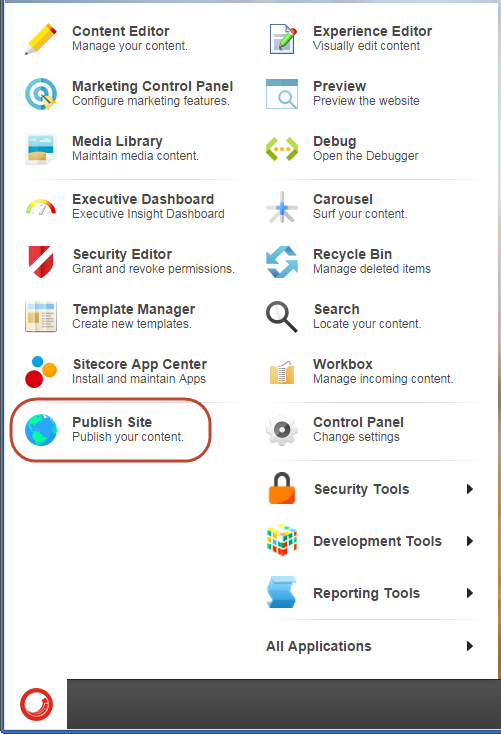Image resolution: width=501 pixels, height=734 pixels.
Task: Click the Search magnifying glass icon
Action: point(282,317)
